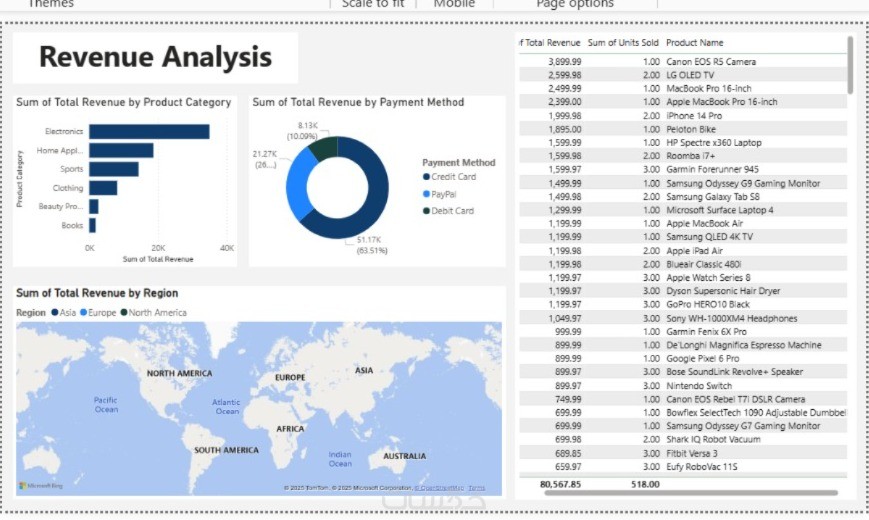Select Apple Watch Series 8 row
869x520 pixels.
pos(683,278)
